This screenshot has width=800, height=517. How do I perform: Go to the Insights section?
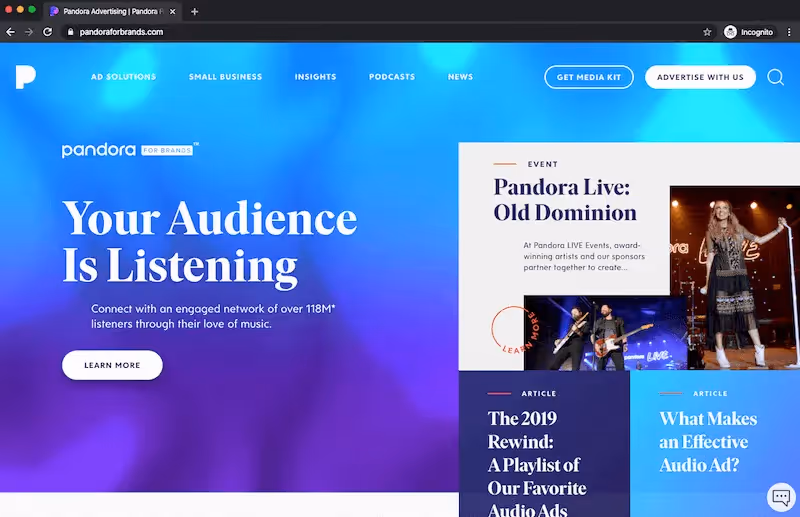pos(315,77)
